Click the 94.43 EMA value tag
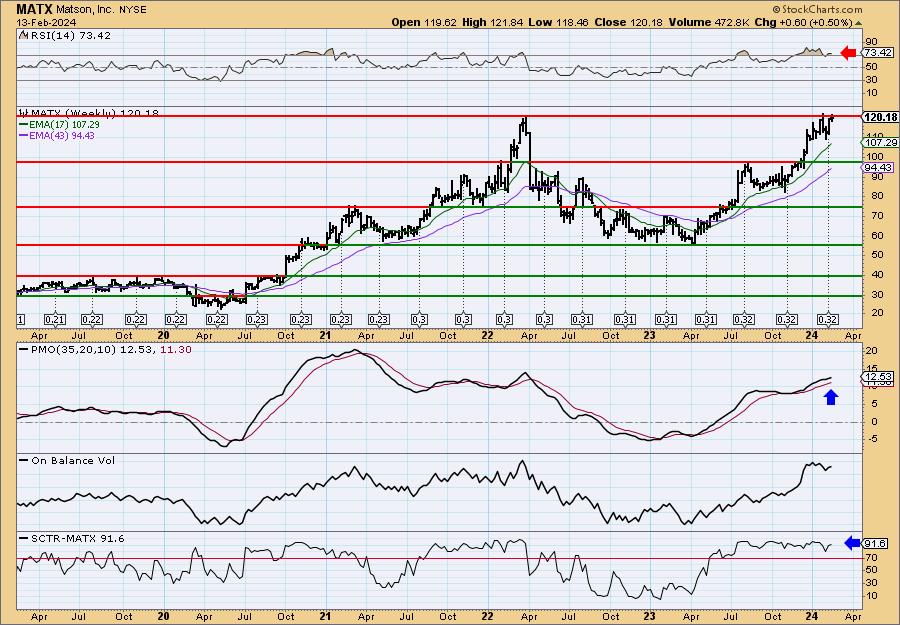900x625 pixels. point(879,167)
